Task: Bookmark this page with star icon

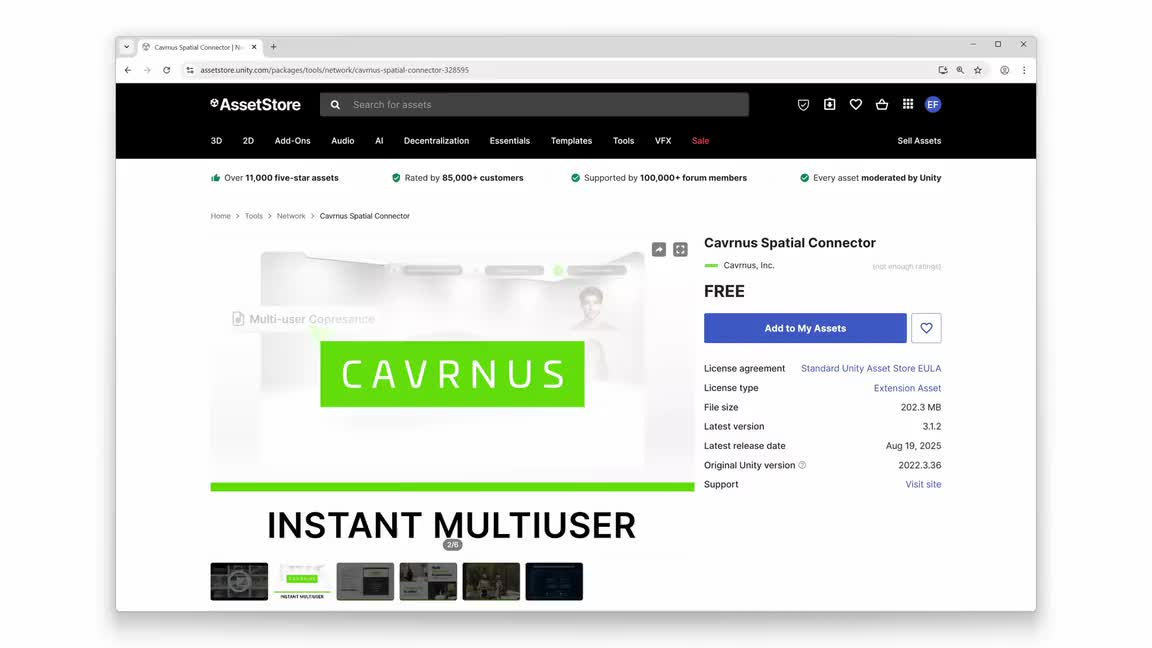Action: click(978, 70)
